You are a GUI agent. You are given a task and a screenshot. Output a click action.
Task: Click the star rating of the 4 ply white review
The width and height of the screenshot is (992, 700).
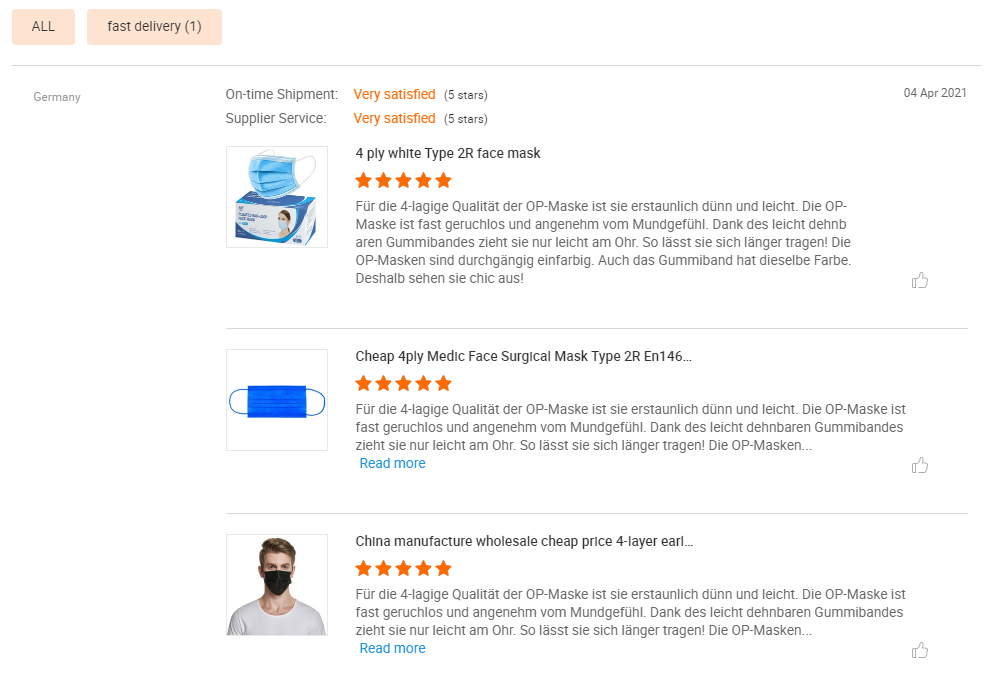point(403,181)
